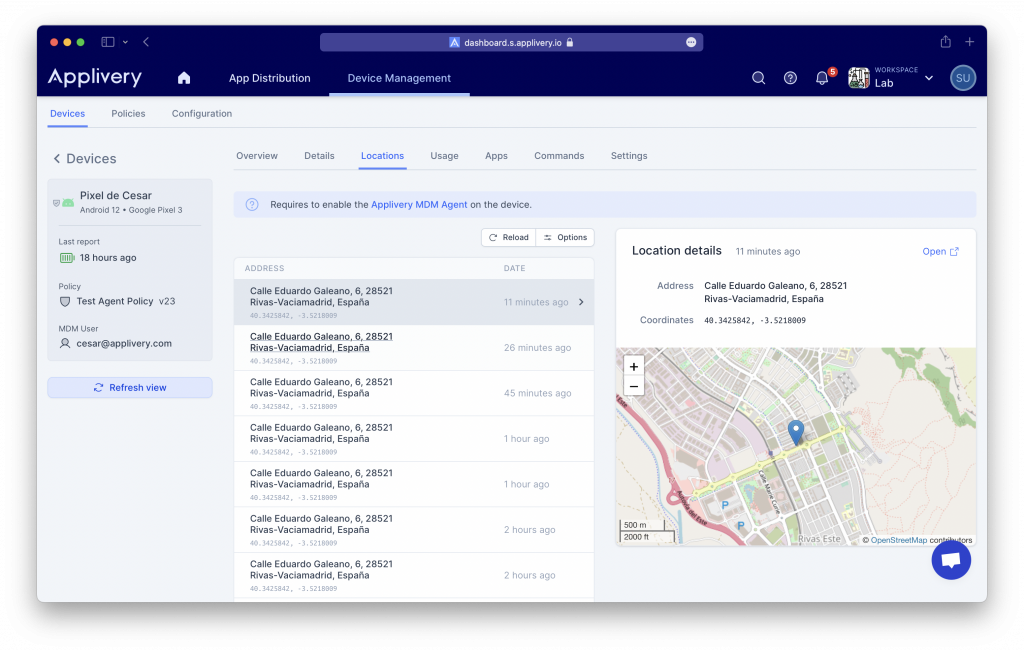Go back using Safari back arrow
1024x651 pixels.
point(146,42)
